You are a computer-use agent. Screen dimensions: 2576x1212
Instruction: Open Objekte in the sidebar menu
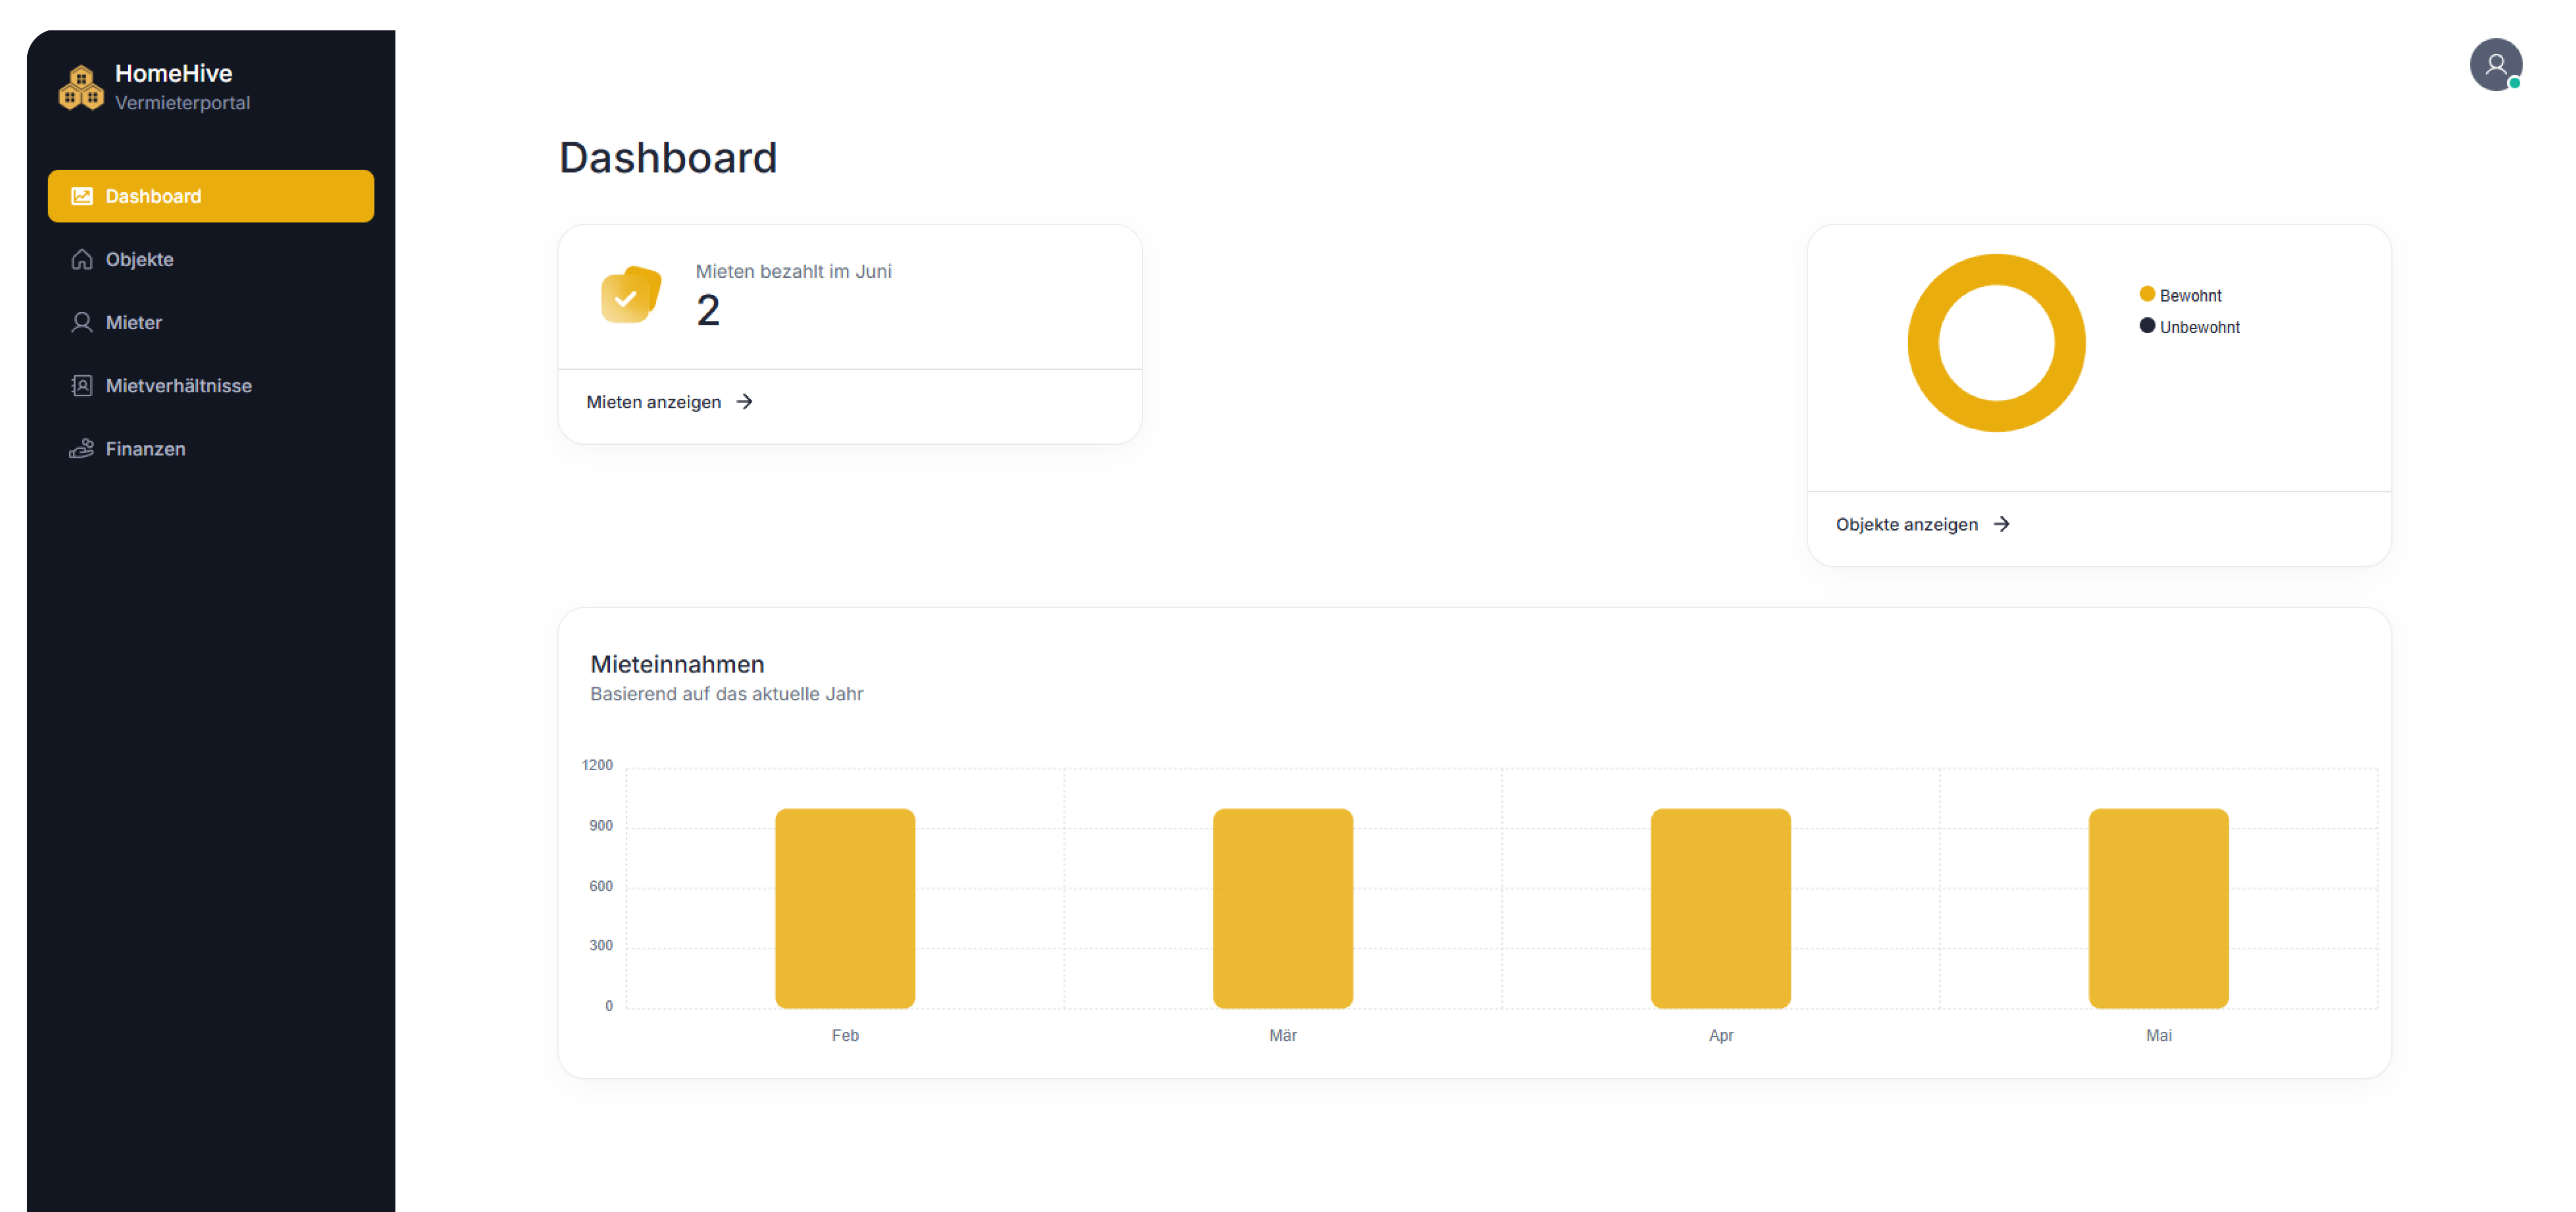(x=140, y=259)
